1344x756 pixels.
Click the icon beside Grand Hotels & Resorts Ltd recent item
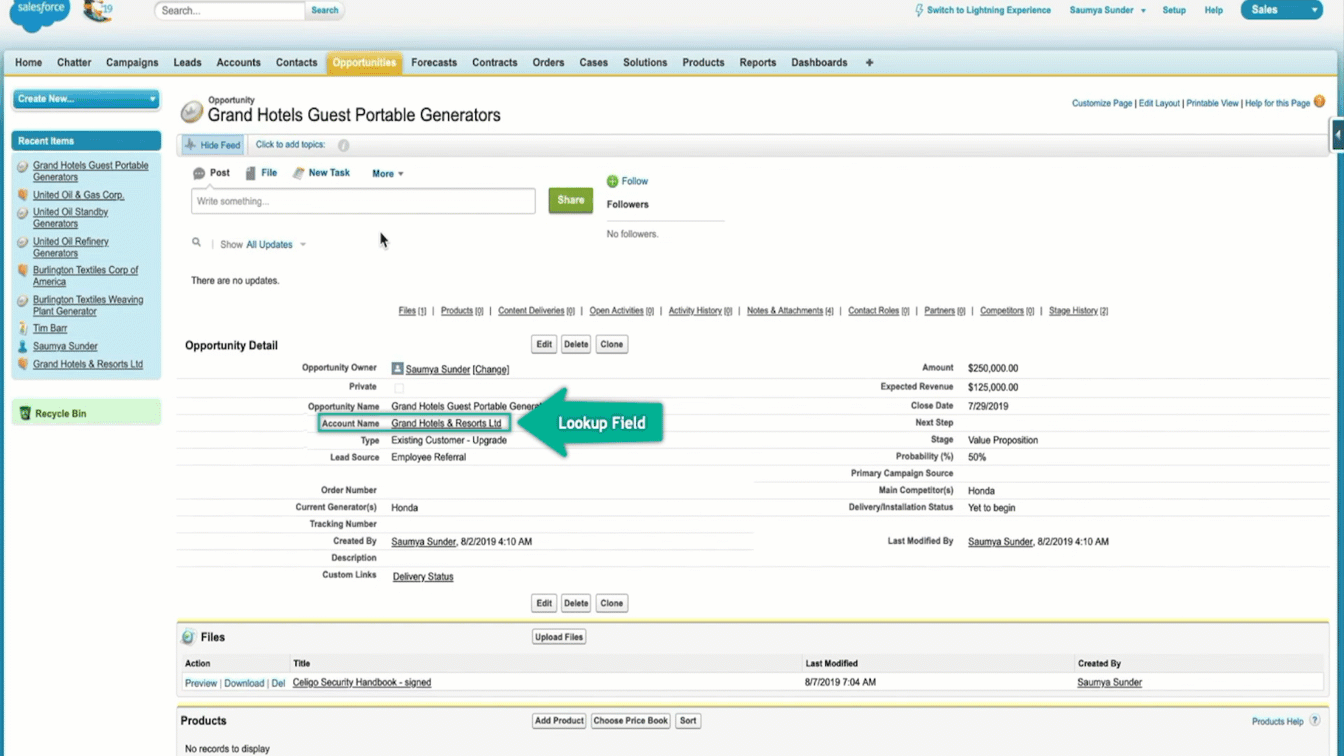[23, 364]
